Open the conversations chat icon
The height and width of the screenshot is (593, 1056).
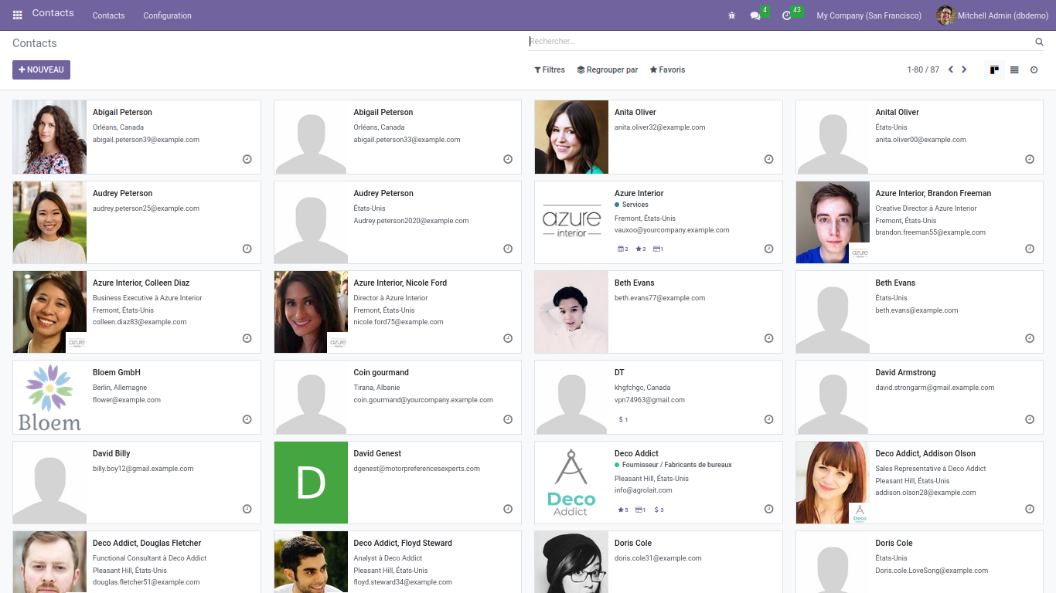click(x=756, y=15)
